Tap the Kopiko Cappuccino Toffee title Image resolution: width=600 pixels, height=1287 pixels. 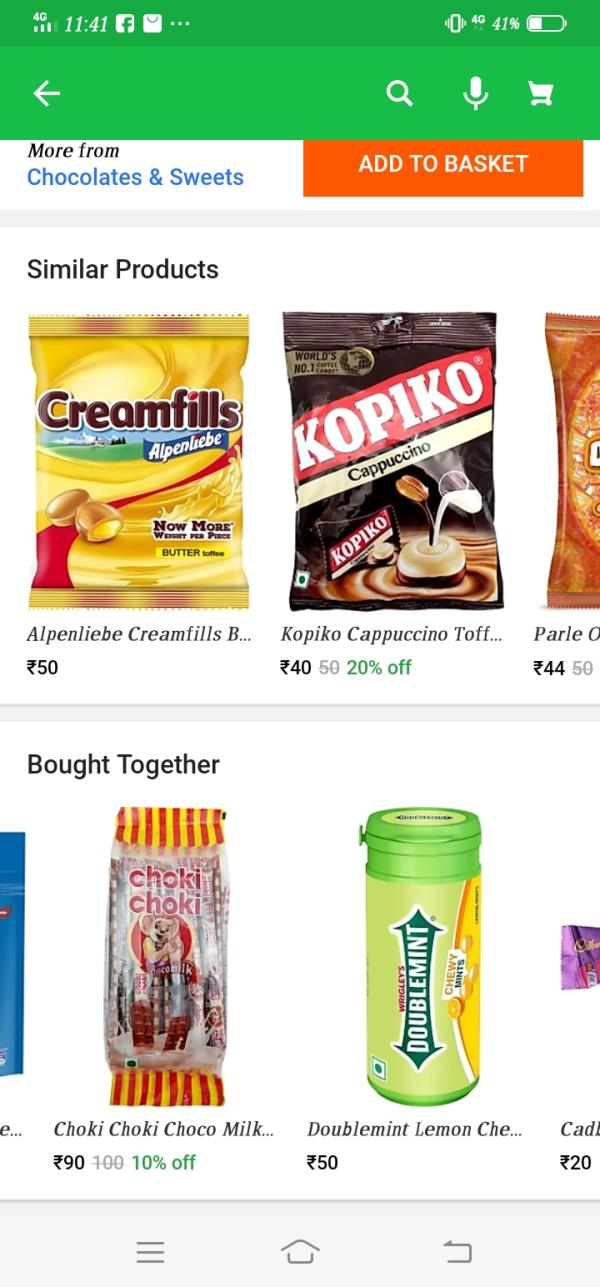click(x=392, y=634)
